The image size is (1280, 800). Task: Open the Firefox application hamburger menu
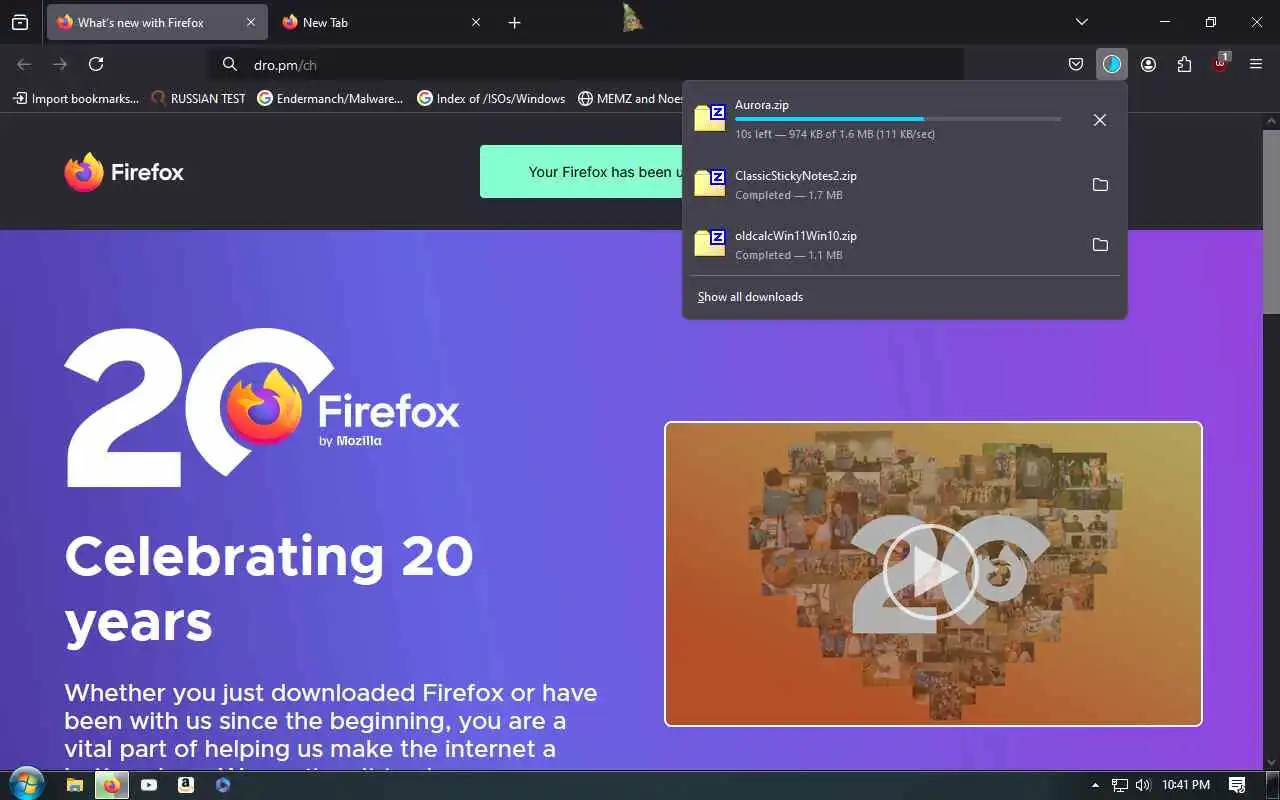(1256, 64)
